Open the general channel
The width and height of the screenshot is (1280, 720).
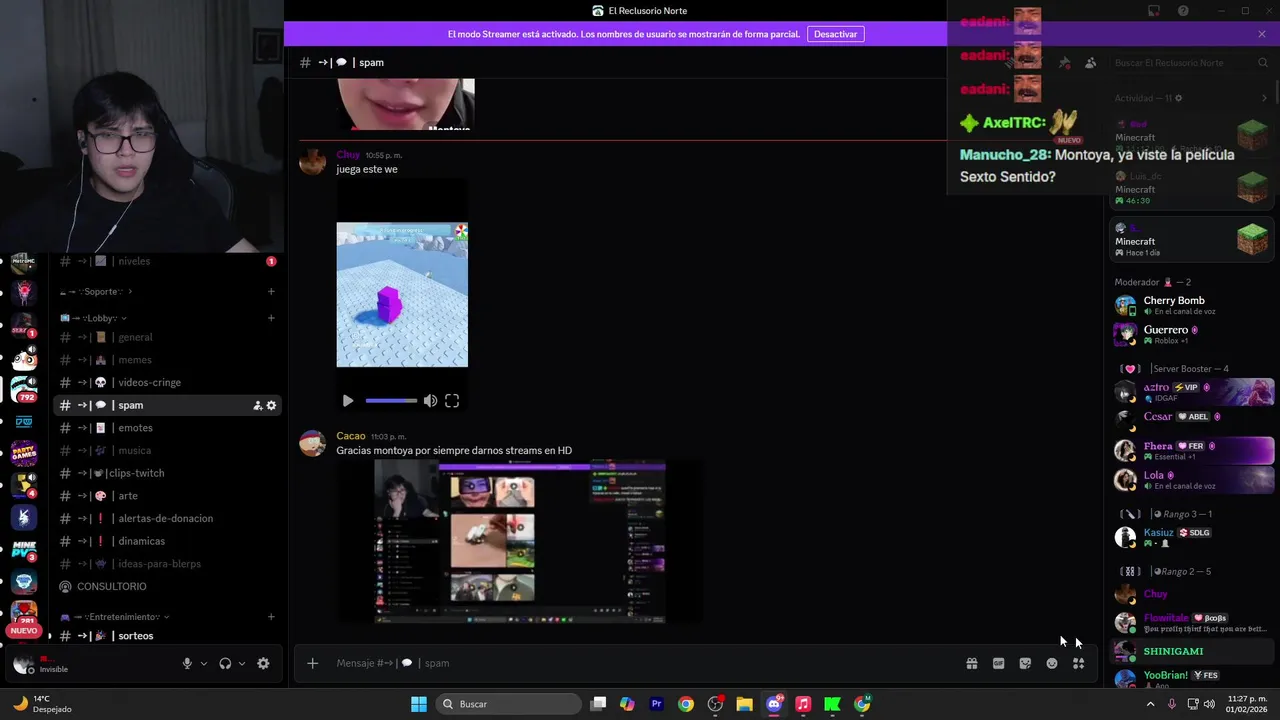click(166, 337)
